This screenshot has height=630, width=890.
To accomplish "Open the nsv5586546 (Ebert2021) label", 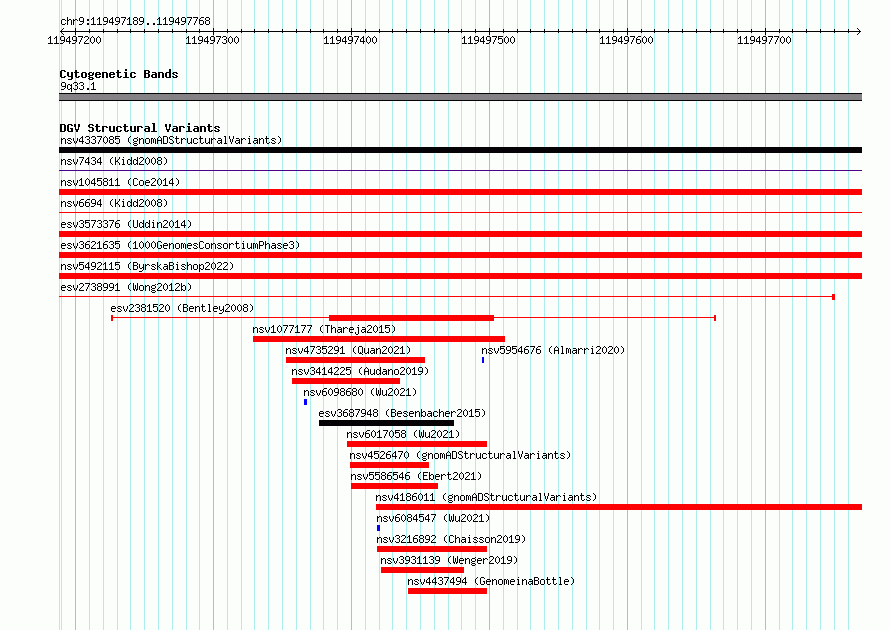I will point(416,476).
